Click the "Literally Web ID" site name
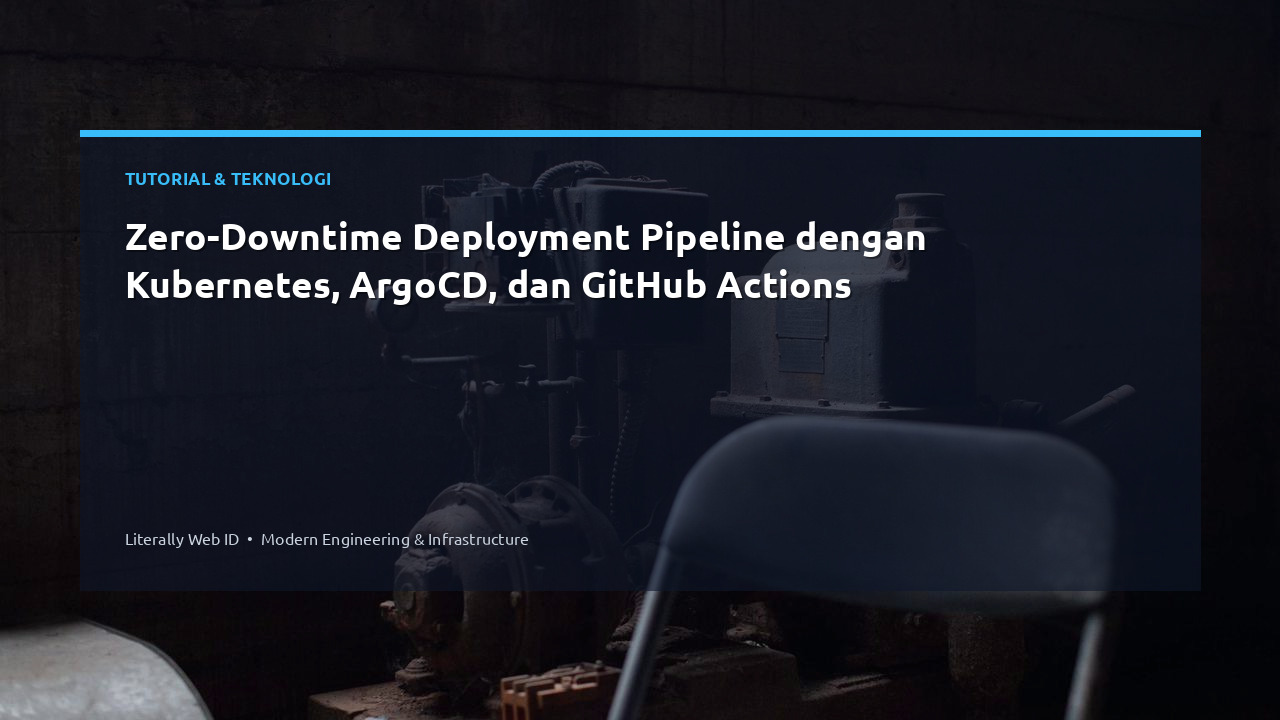 point(182,539)
